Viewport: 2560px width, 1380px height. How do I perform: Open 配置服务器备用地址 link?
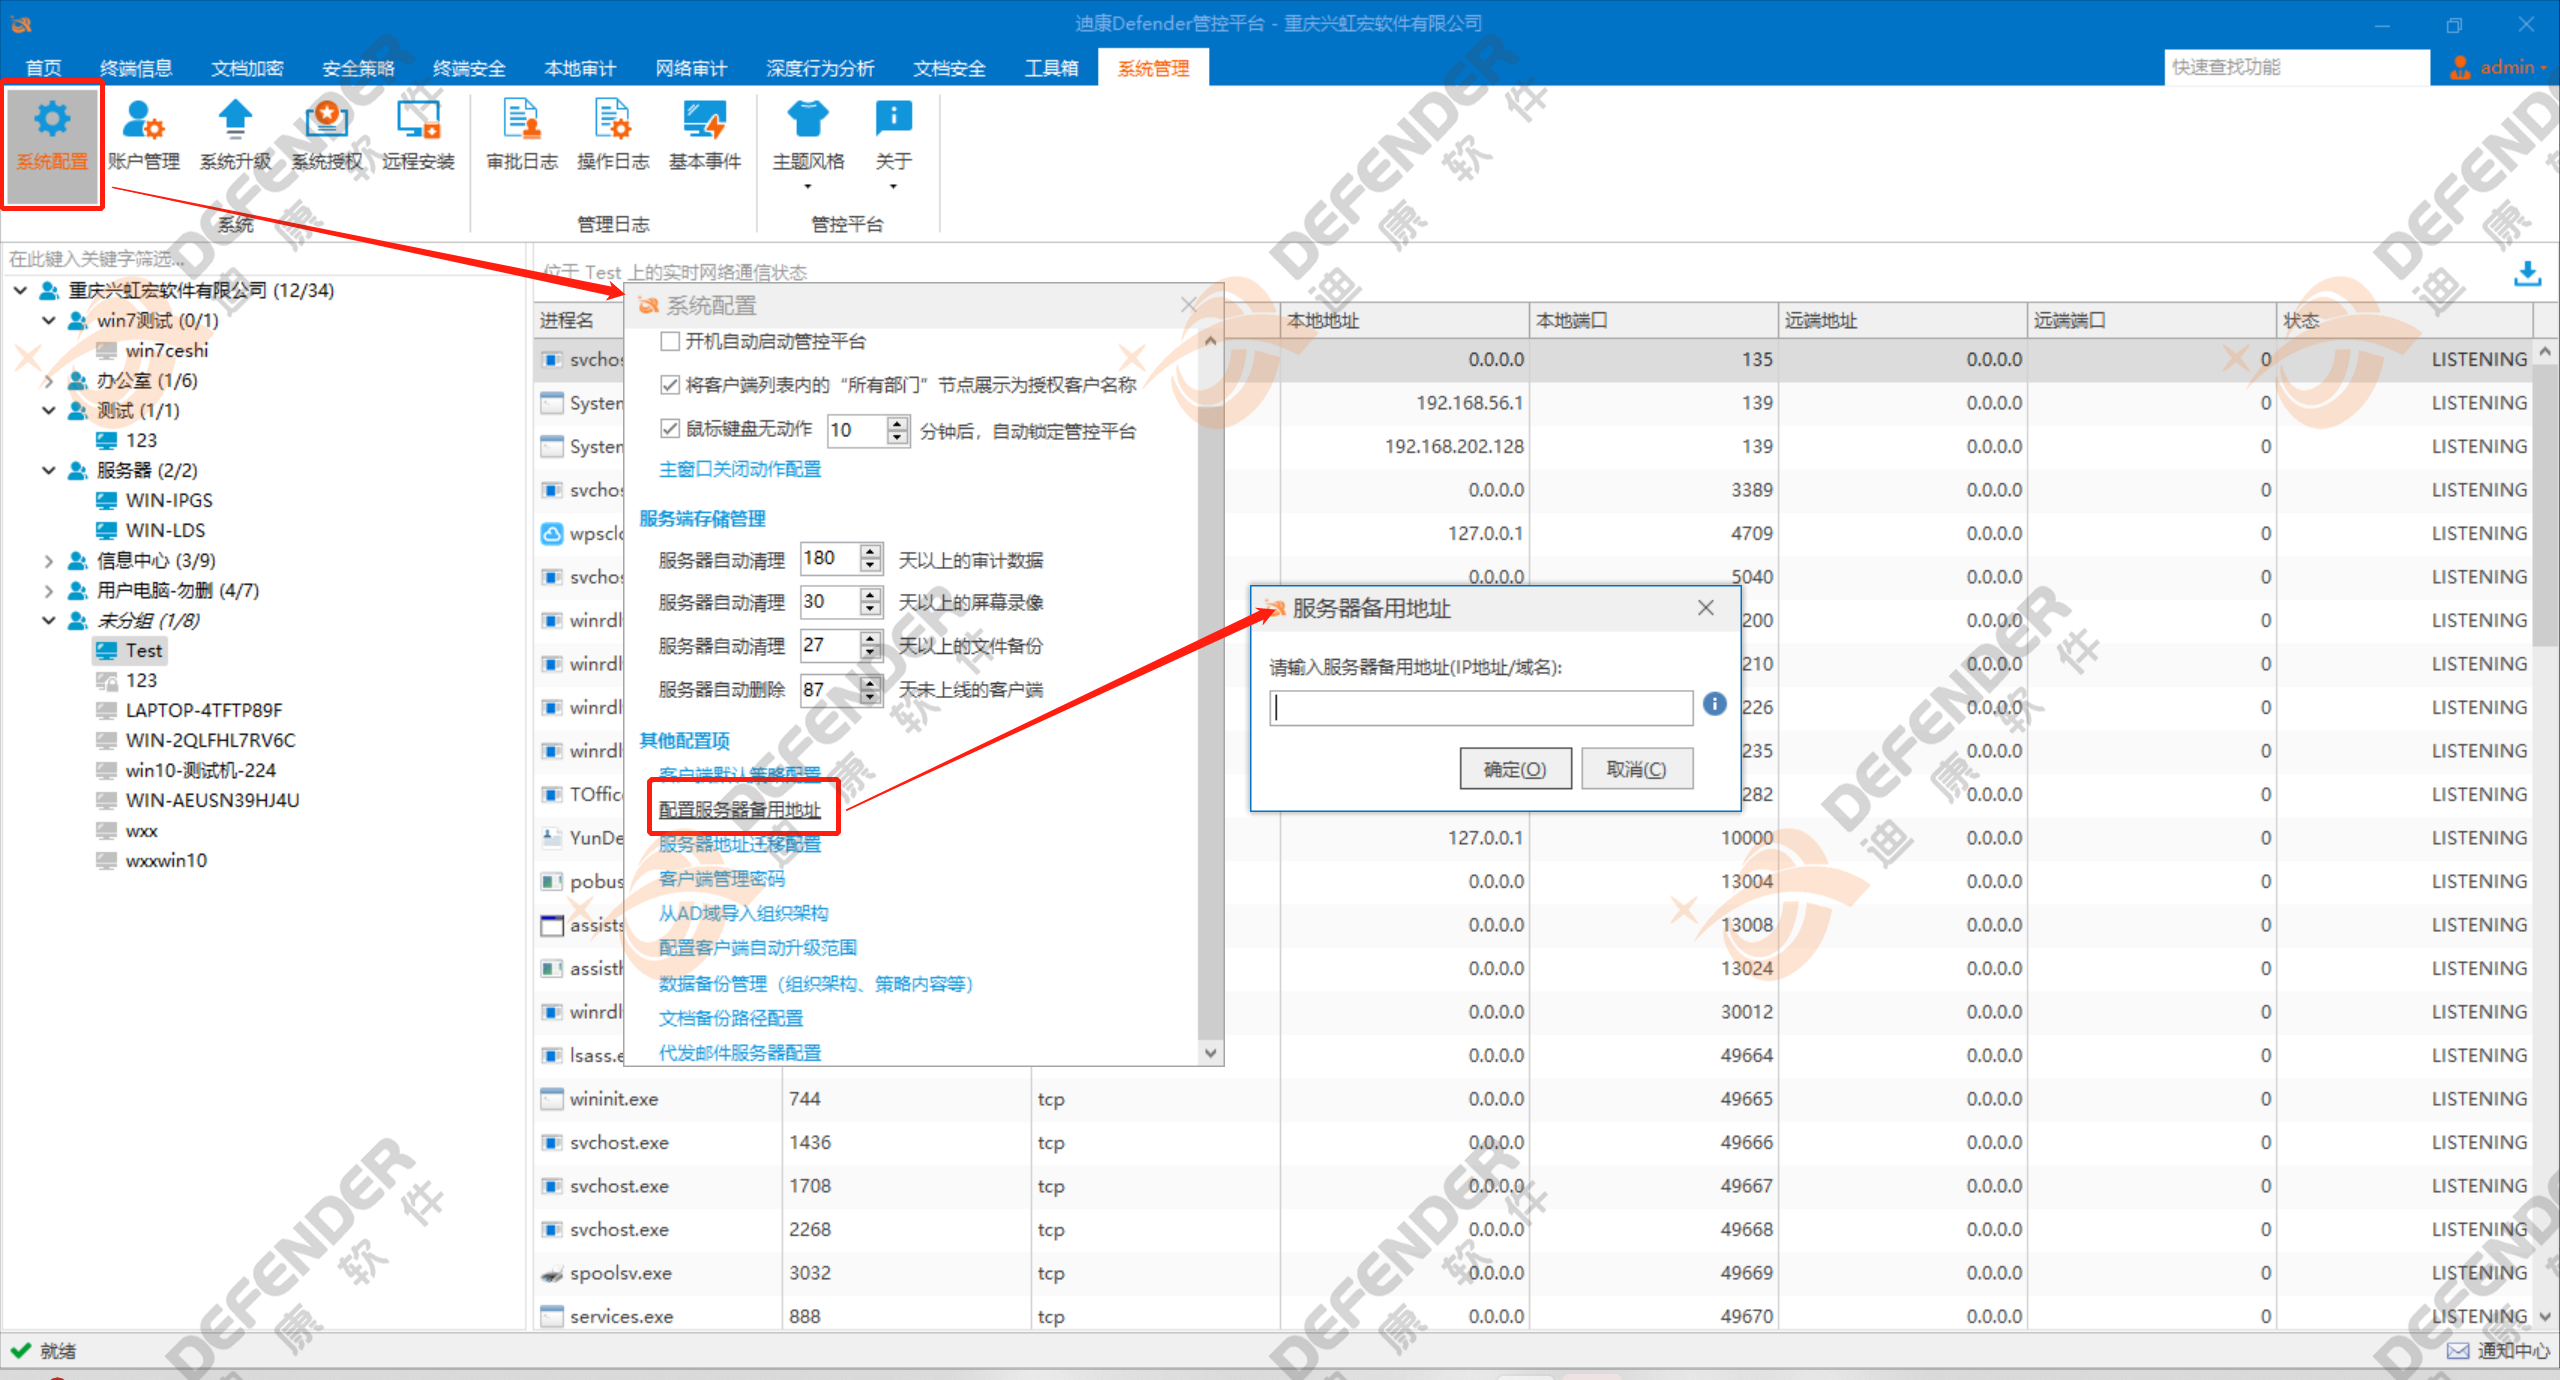pos(740,809)
